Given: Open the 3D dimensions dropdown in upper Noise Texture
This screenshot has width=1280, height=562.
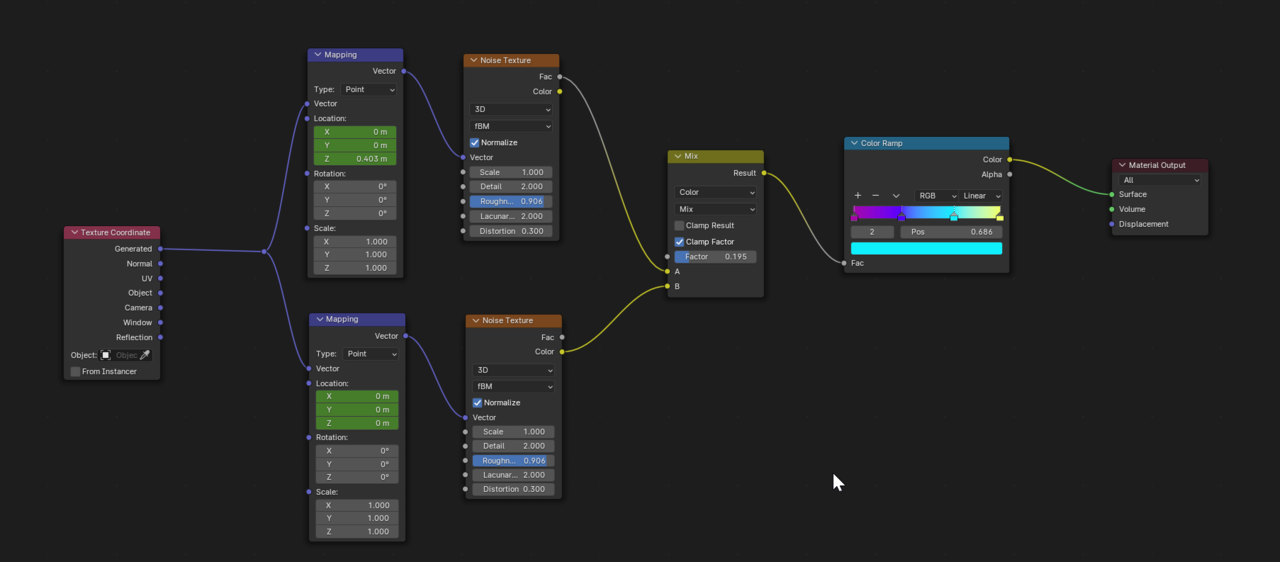Looking at the screenshot, I should [511, 110].
